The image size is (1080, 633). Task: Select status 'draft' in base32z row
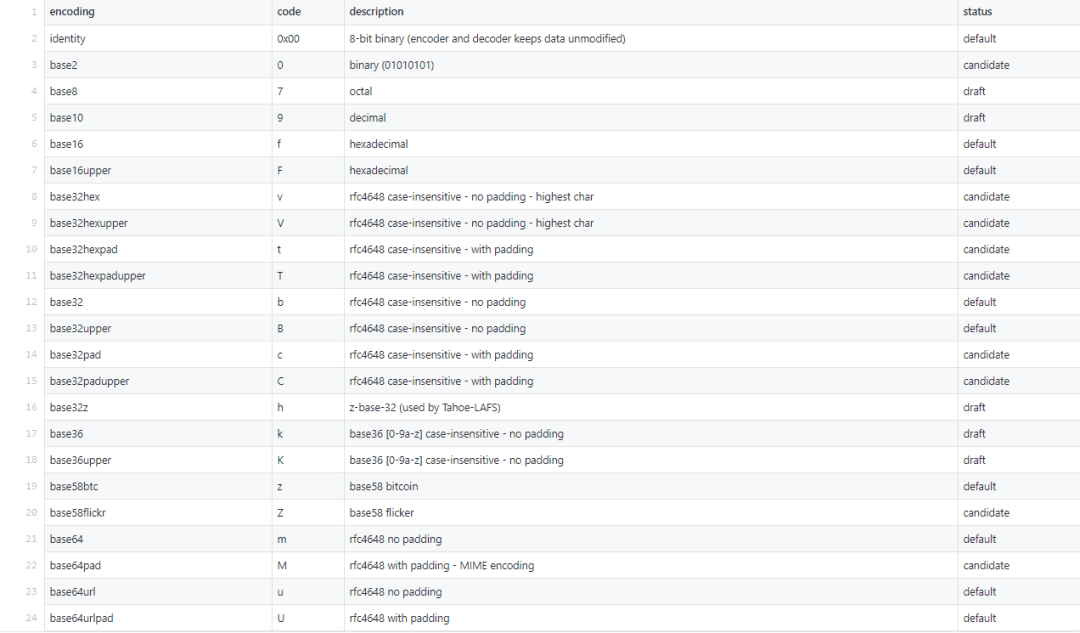click(974, 407)
